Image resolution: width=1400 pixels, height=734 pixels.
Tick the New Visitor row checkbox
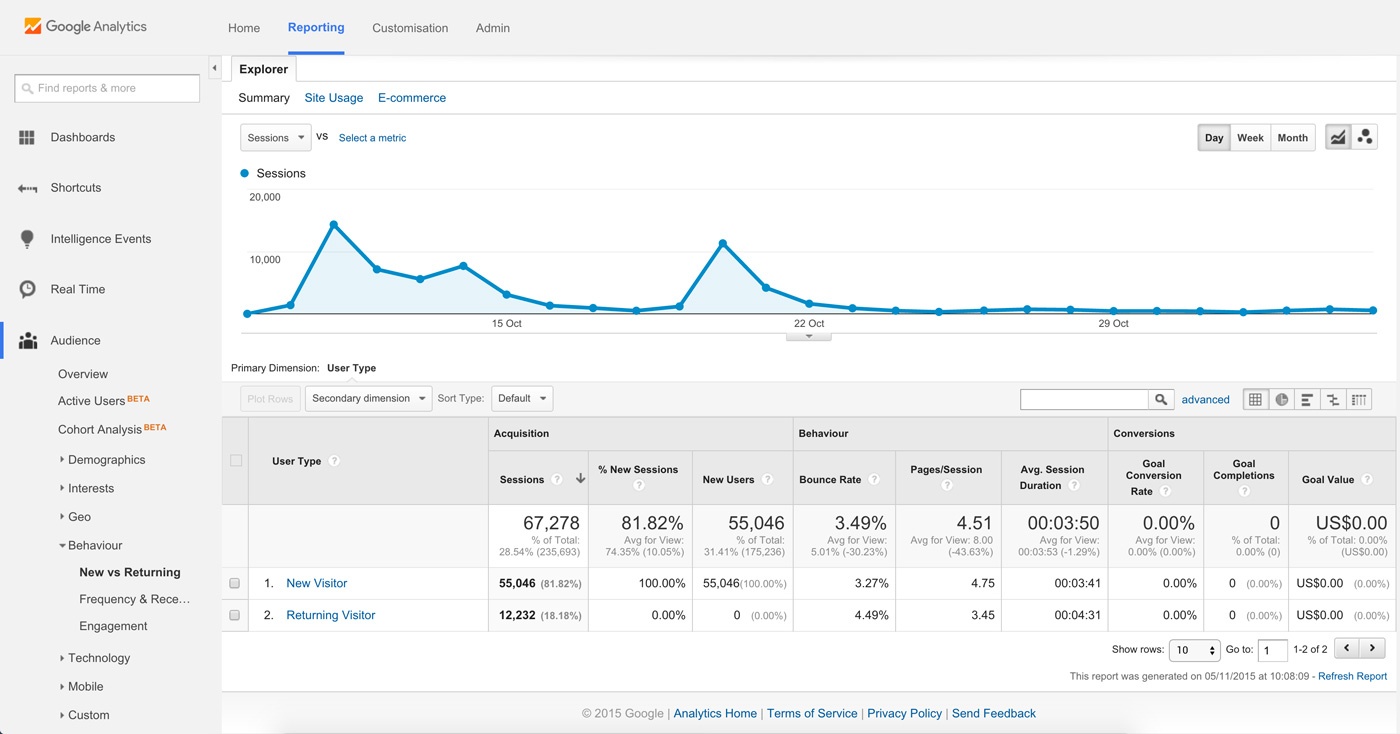pos(235,584)
